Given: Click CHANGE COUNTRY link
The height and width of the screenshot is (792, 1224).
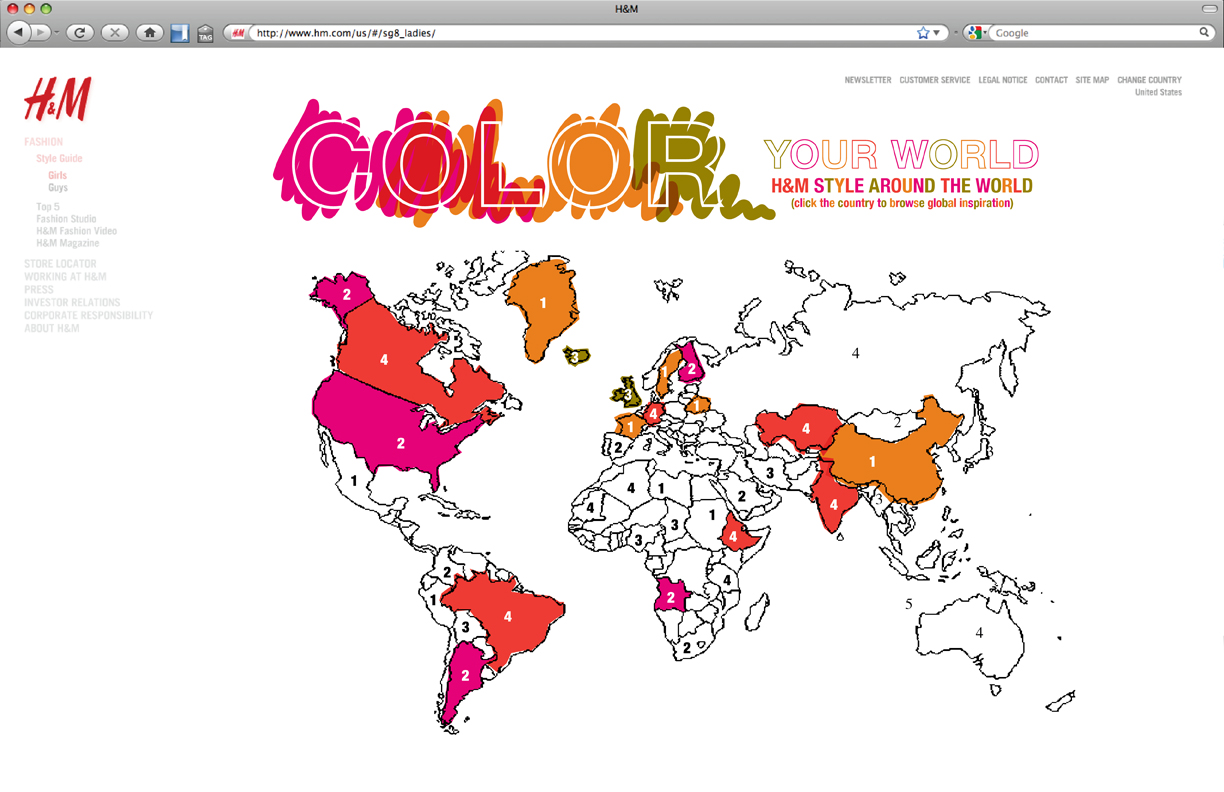Looking at the screenshot, I should pyautogui.click(x=1149, y=80).
